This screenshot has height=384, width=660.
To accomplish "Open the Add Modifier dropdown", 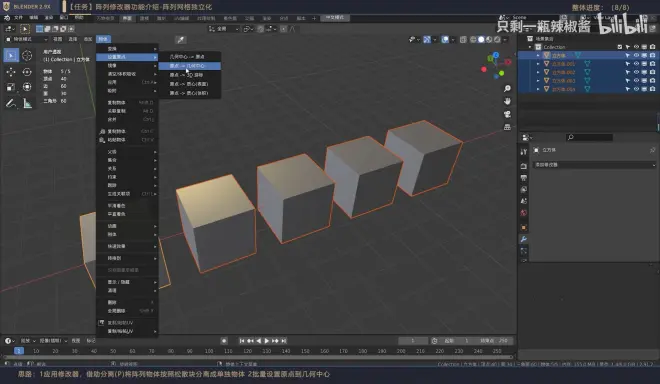I will click(x=594, y=165).
